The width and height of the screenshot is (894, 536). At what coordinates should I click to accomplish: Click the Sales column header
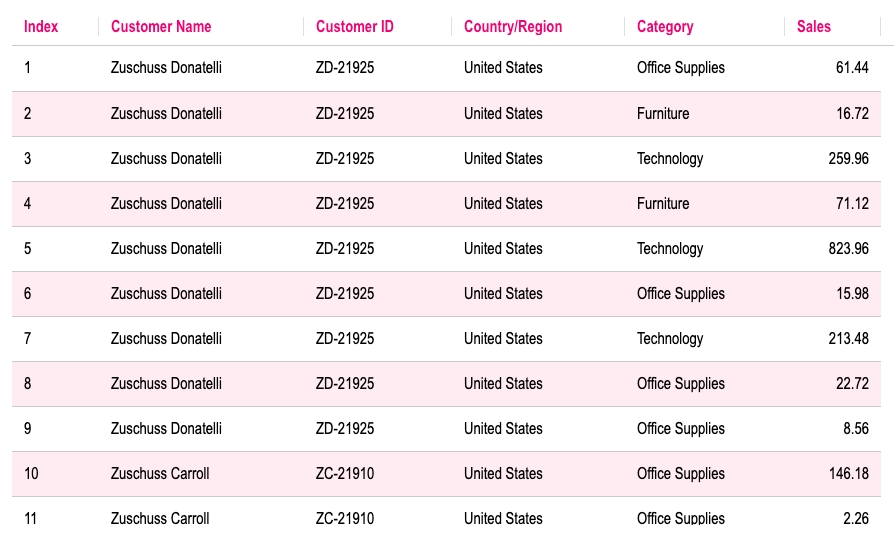pyautogui.click(x=814, y=27)
